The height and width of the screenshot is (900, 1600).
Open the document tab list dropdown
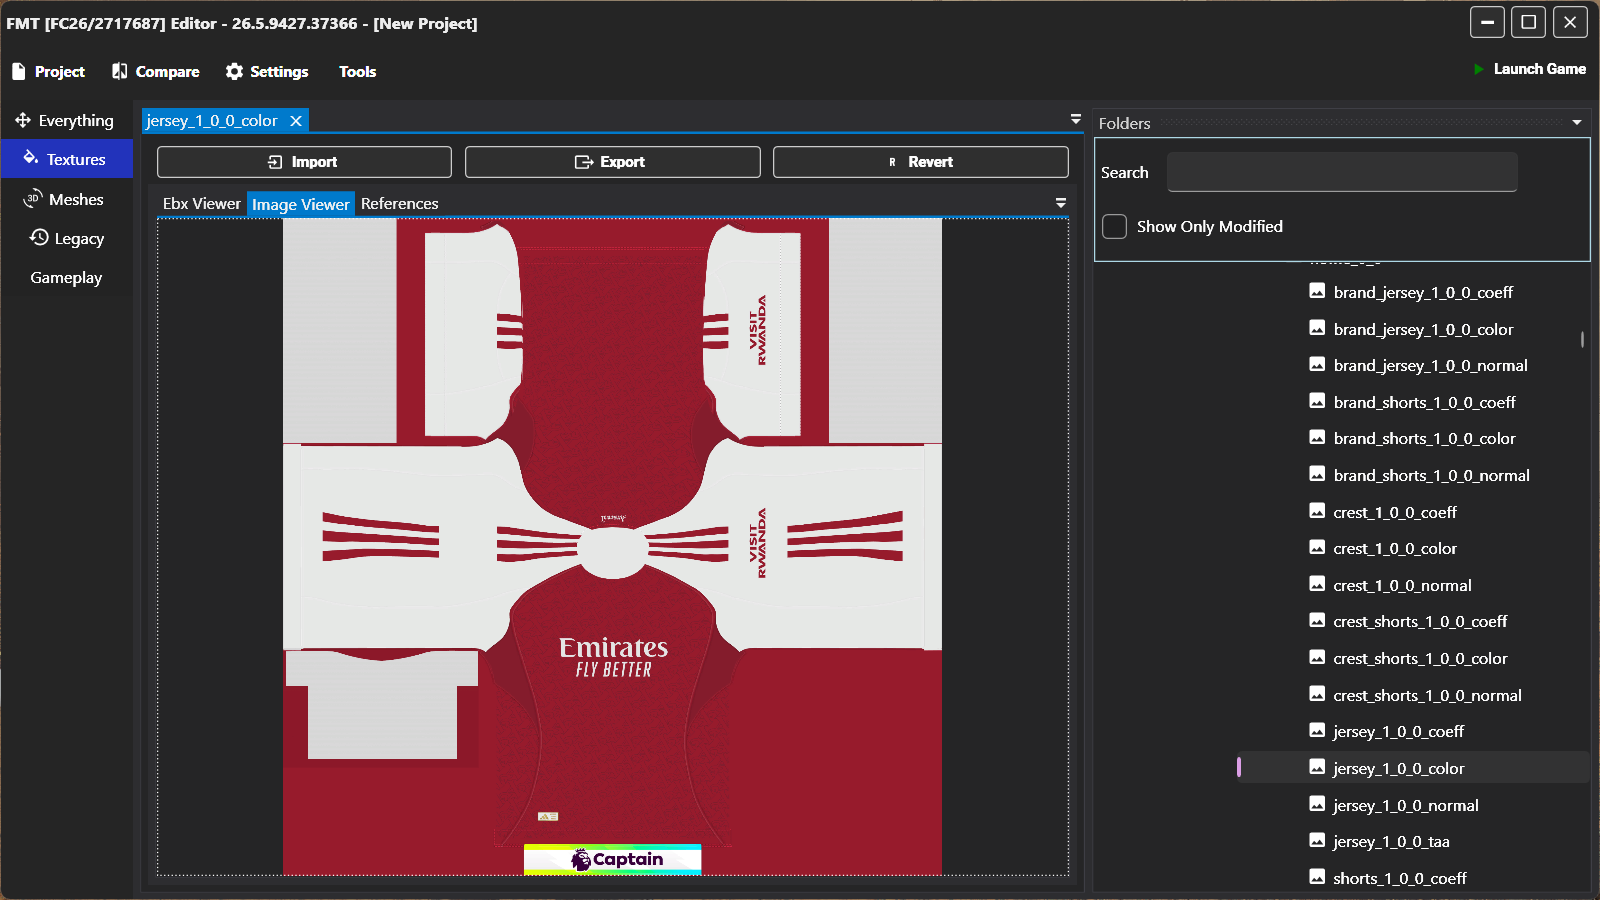1076,119
